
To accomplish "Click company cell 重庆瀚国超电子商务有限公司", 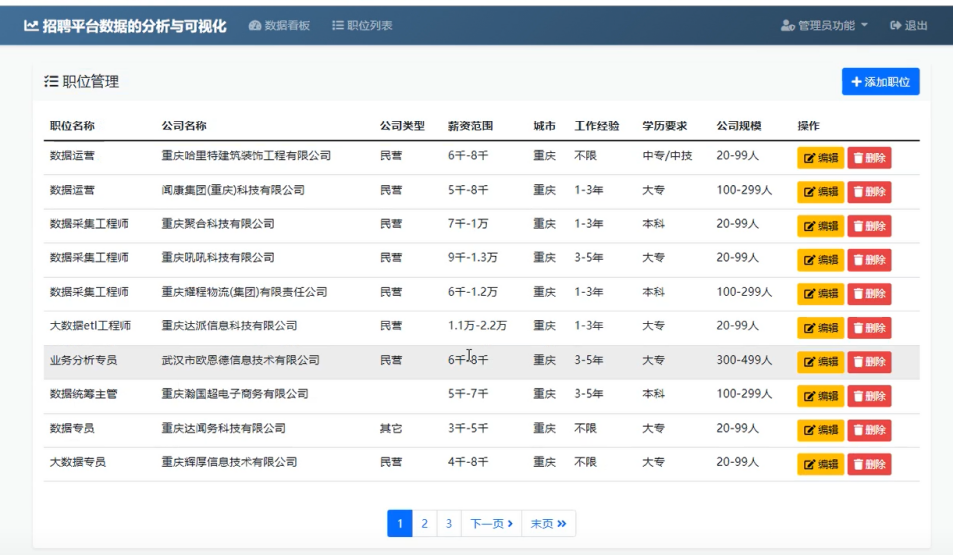I will tap(235, 394).
